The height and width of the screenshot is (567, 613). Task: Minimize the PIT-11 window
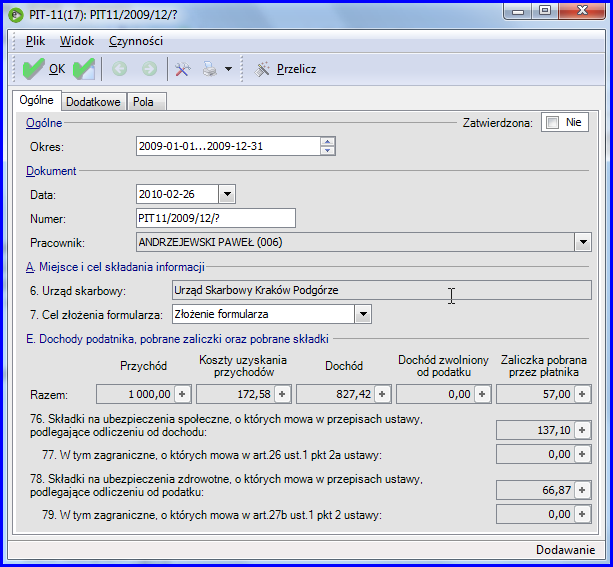(518, 12)
